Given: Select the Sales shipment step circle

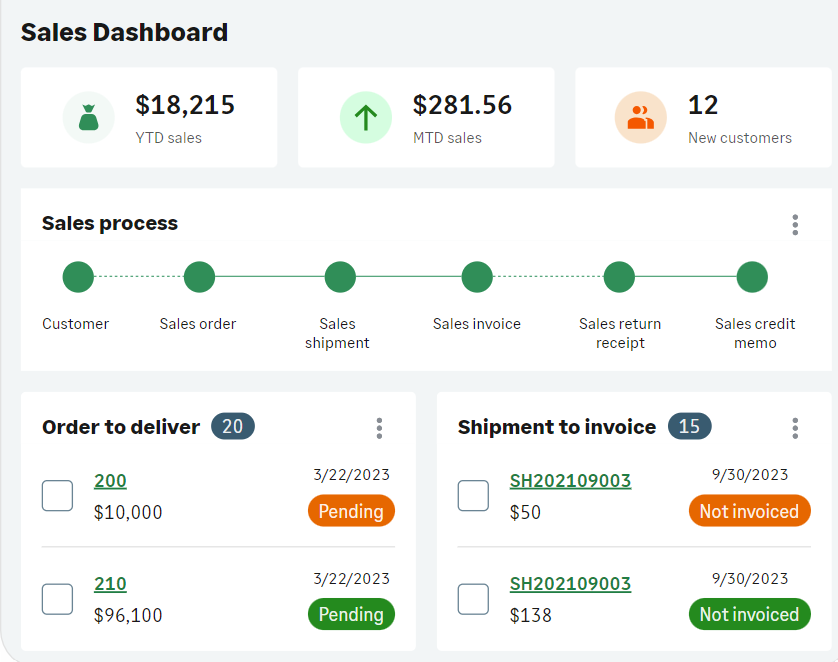Looking at the screenshot, I should coord(339,277).
